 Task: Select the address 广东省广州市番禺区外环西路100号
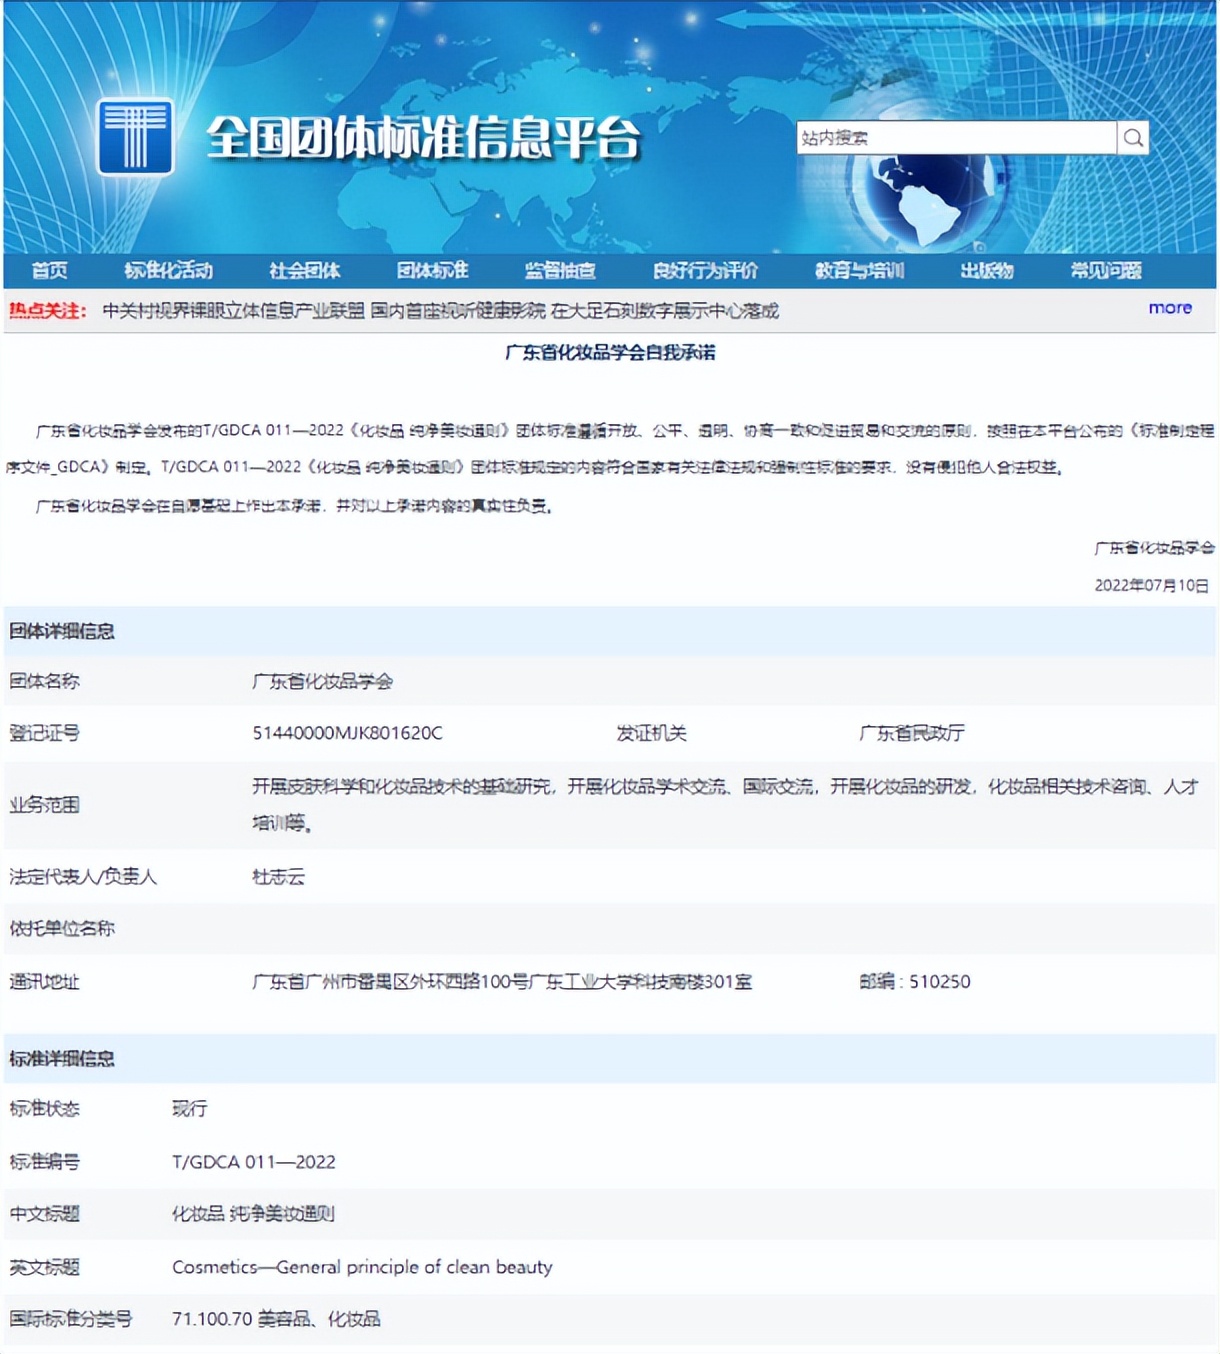click(502, 982)
